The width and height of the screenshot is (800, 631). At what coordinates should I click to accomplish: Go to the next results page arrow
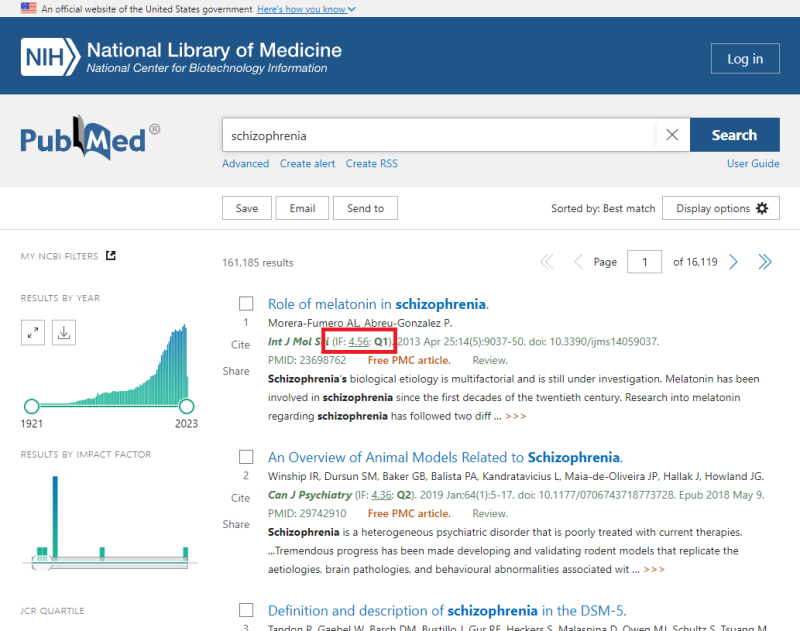[x=733, y=261]
